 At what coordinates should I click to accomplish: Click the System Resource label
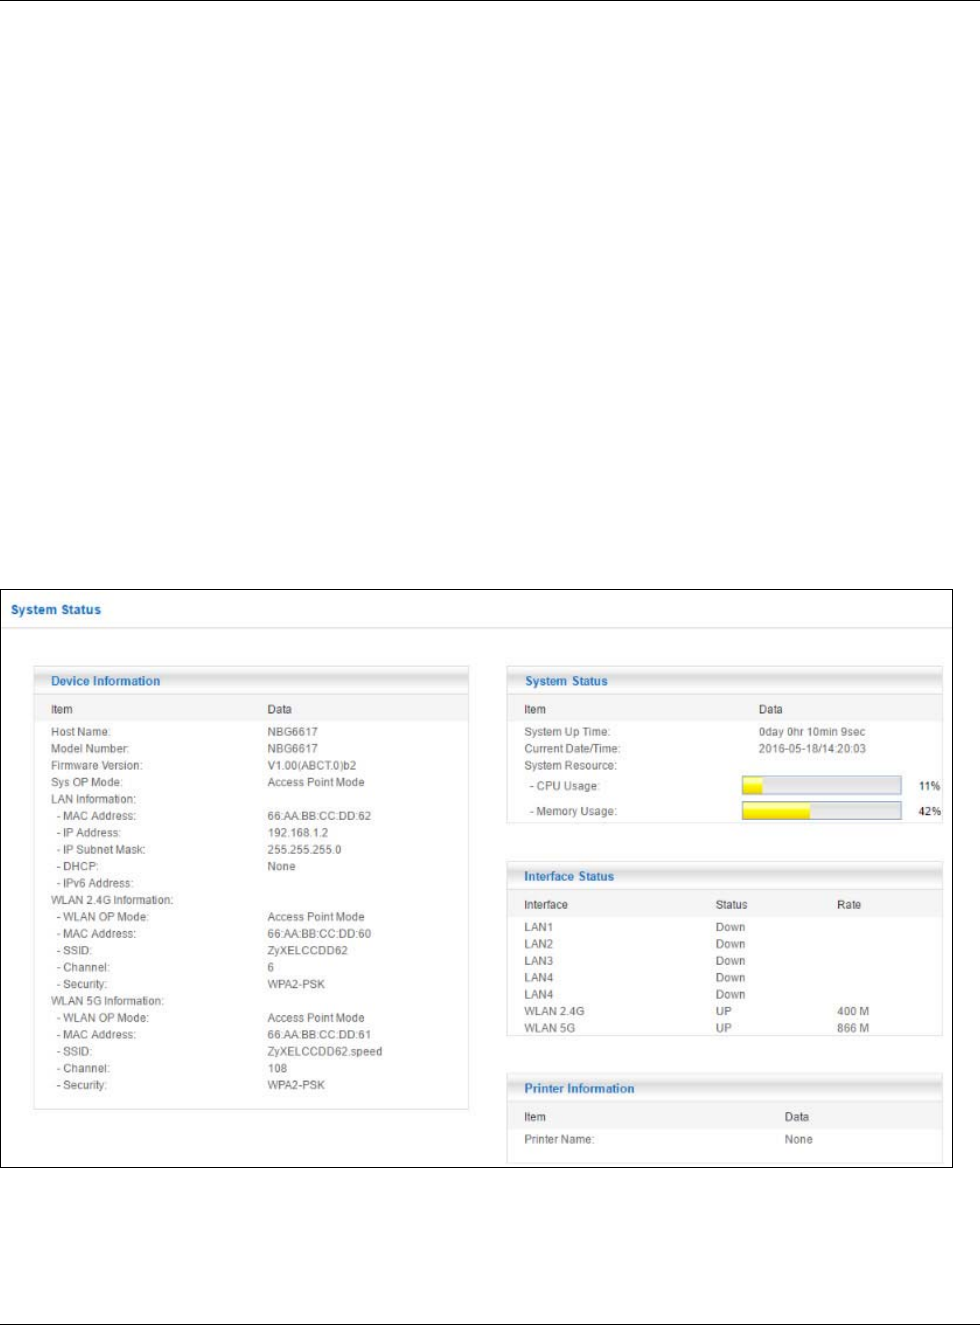[x=570, y=766]
